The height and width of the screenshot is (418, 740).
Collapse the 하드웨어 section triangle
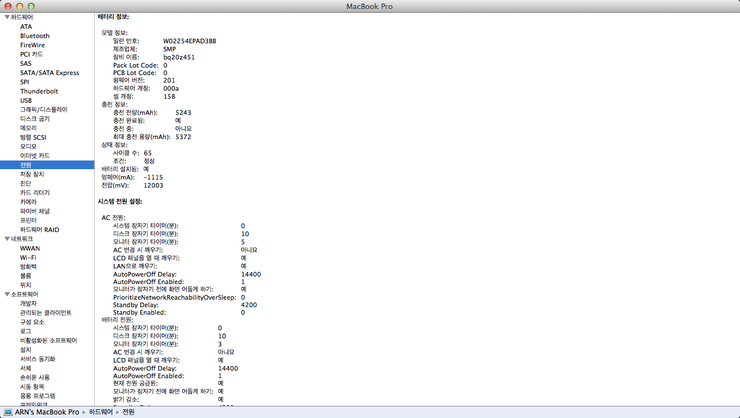(x=6, y=17)
